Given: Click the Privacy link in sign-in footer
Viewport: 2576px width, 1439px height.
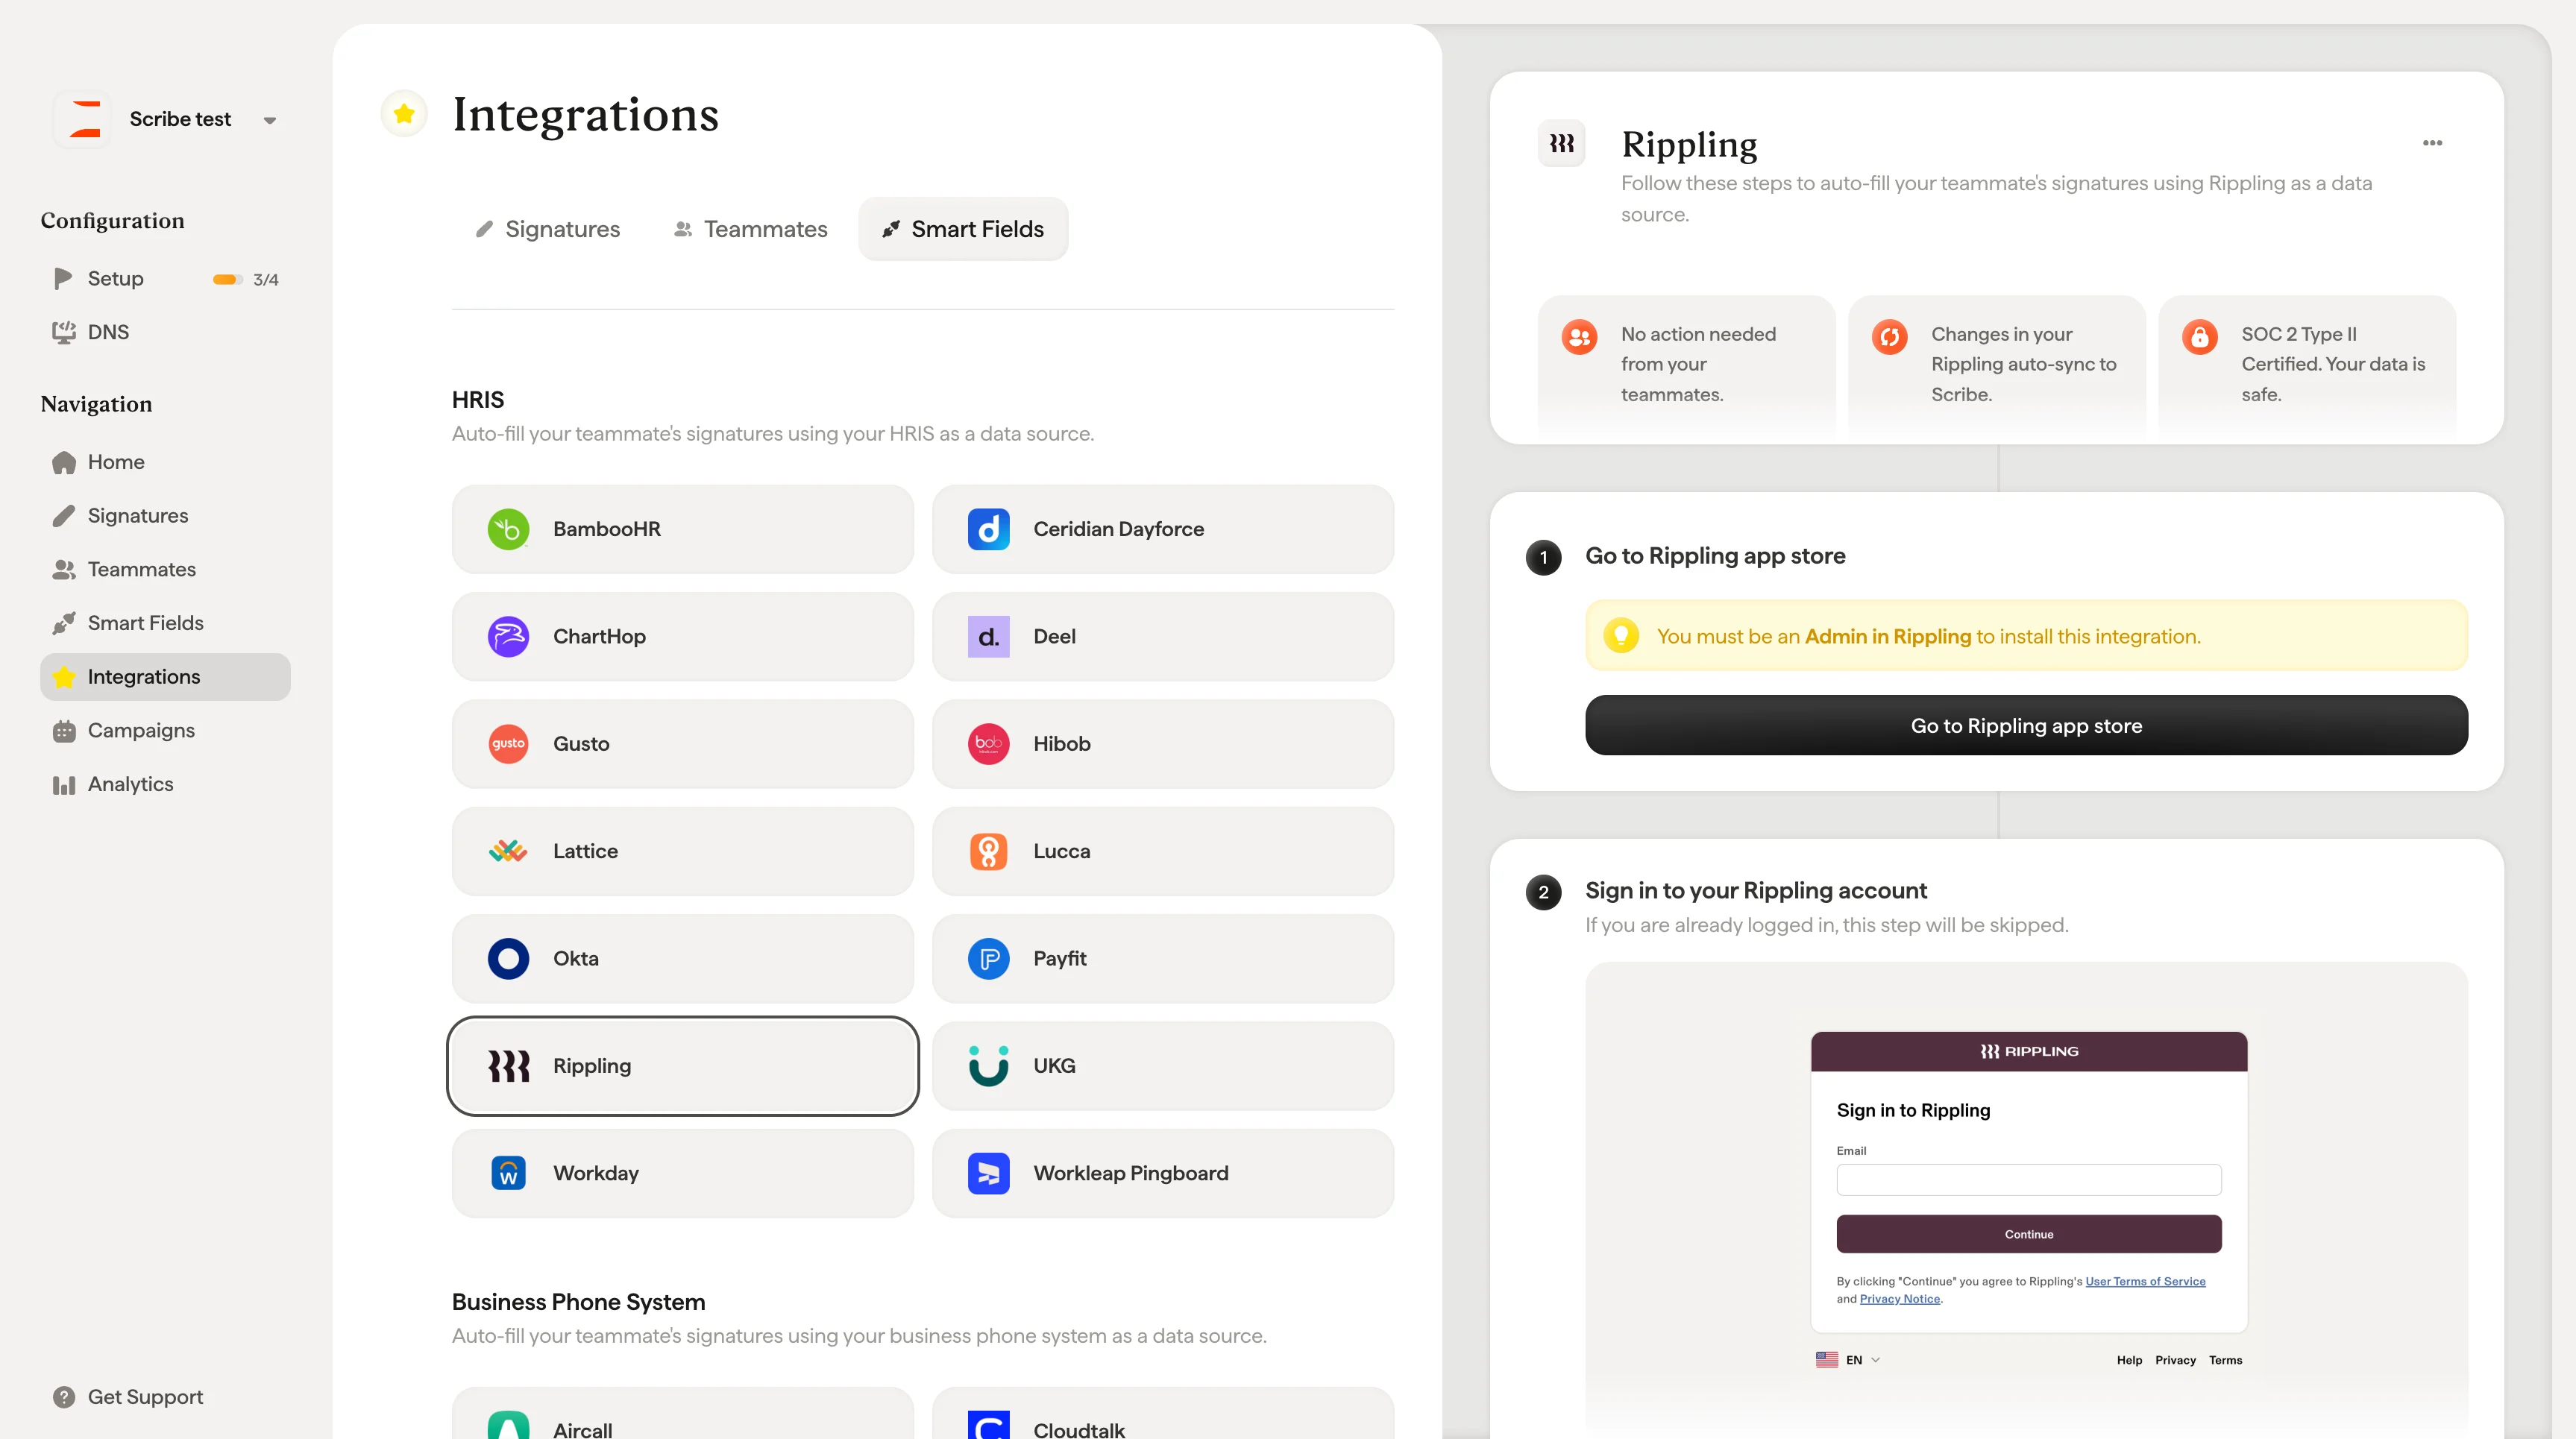Looking at the screenshot, I should pos(2175,1360).
